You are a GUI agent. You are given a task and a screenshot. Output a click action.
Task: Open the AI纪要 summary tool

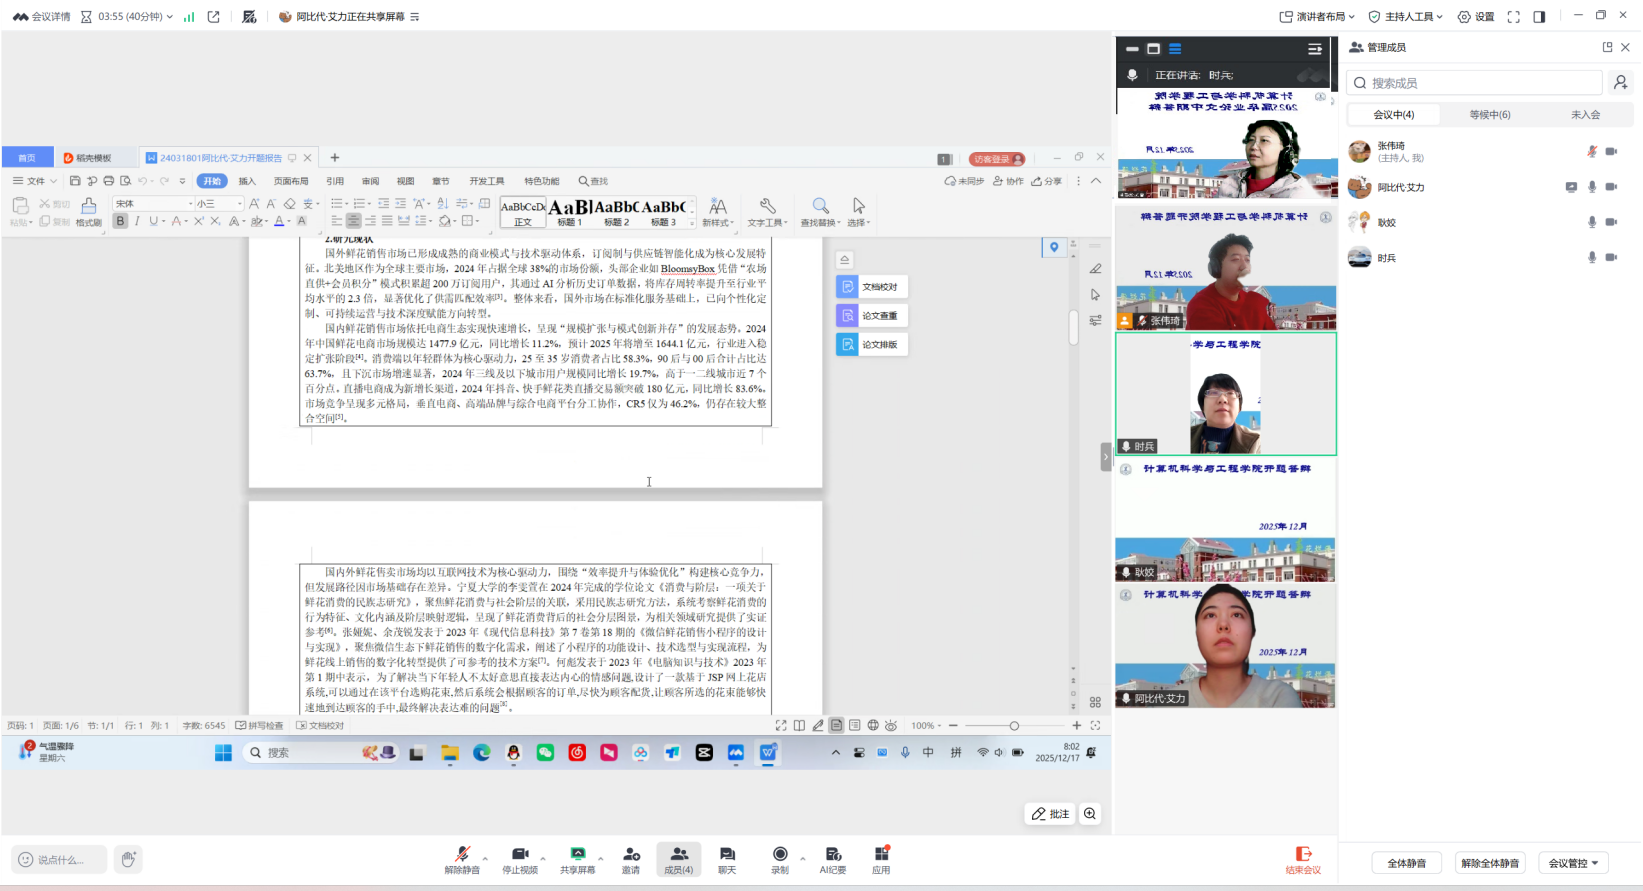[833, 859]
